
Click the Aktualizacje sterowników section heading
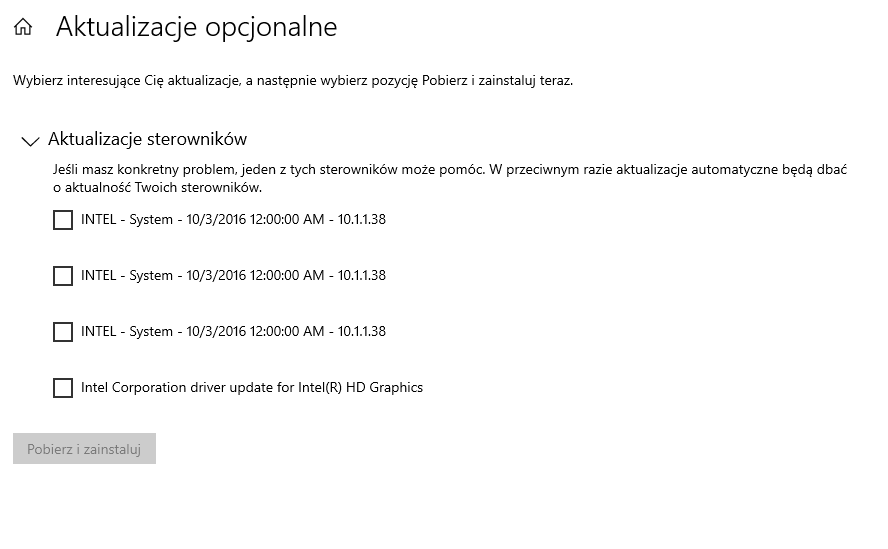[147, 139]
